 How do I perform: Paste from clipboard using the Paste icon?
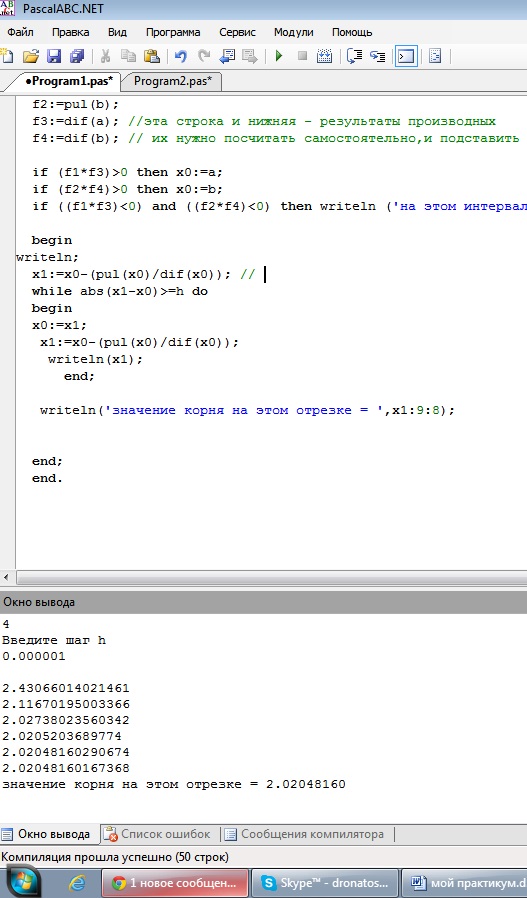pos(151,56)
